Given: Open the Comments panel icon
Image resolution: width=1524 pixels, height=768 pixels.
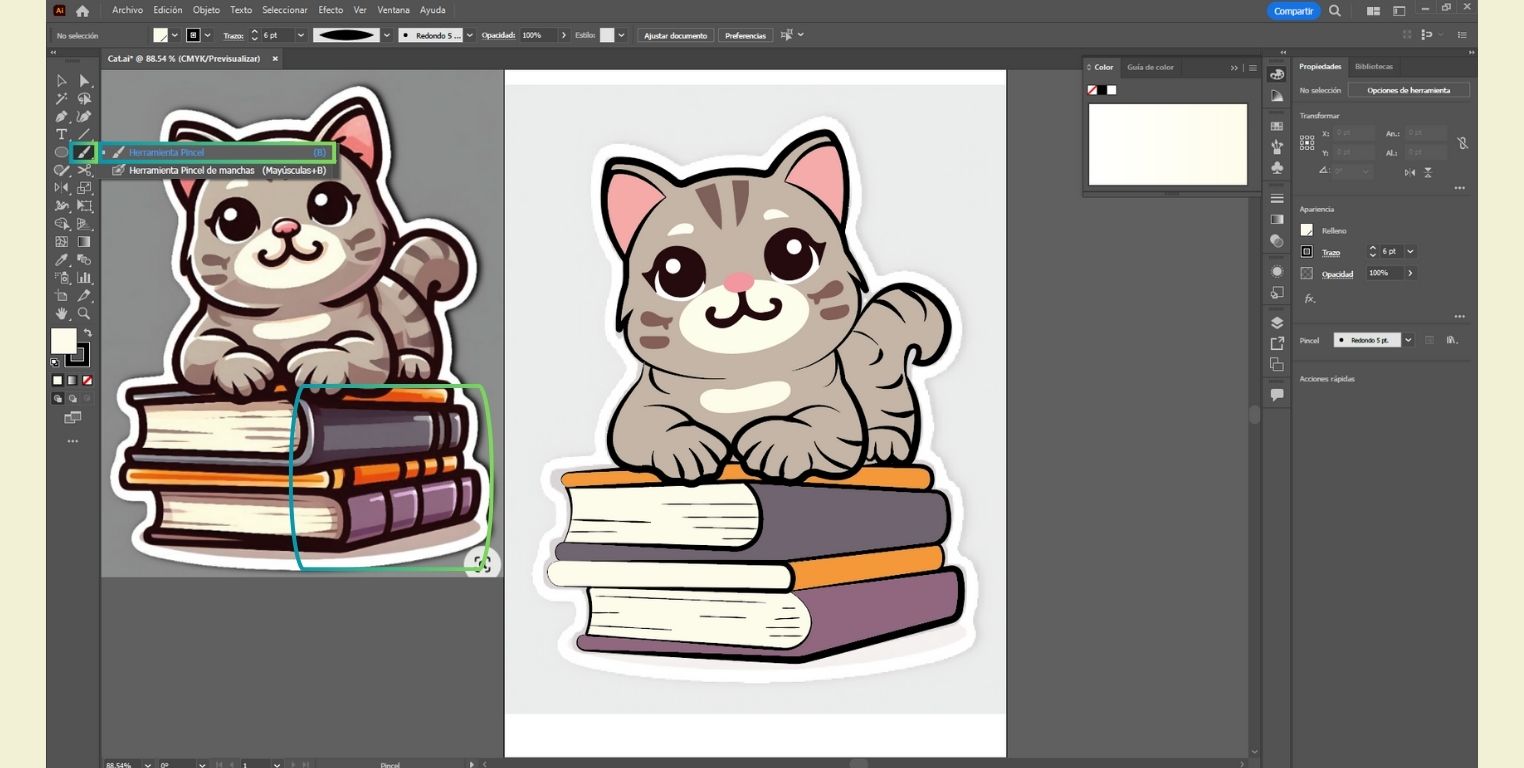Looking at the screenshot, I should tap(1277, 395).
